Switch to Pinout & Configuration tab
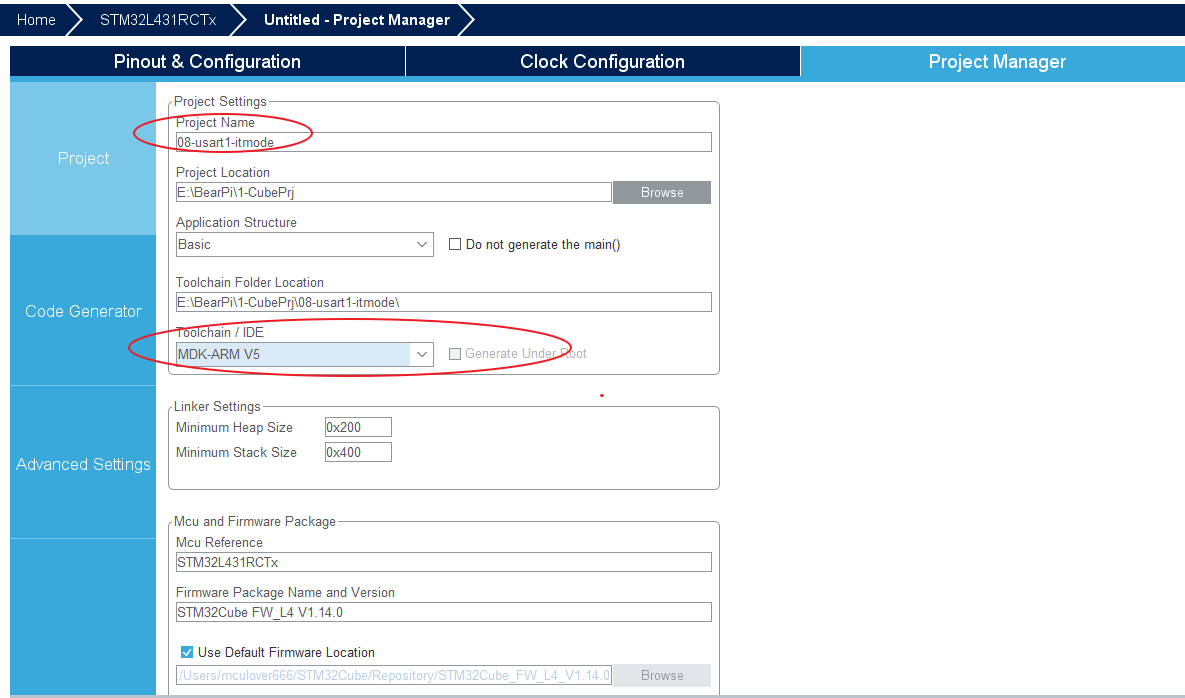The width and height of the screenshot is (1185, 698). click(x=207, y=61)
